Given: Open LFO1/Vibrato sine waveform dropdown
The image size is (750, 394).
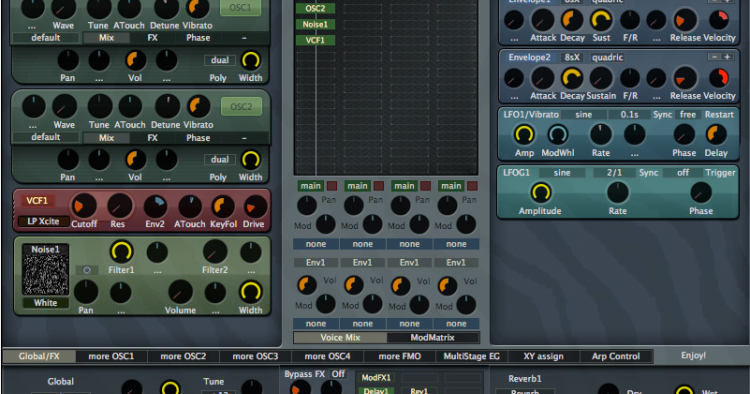Looking at the screenshot, I should (x=584, y=115).
